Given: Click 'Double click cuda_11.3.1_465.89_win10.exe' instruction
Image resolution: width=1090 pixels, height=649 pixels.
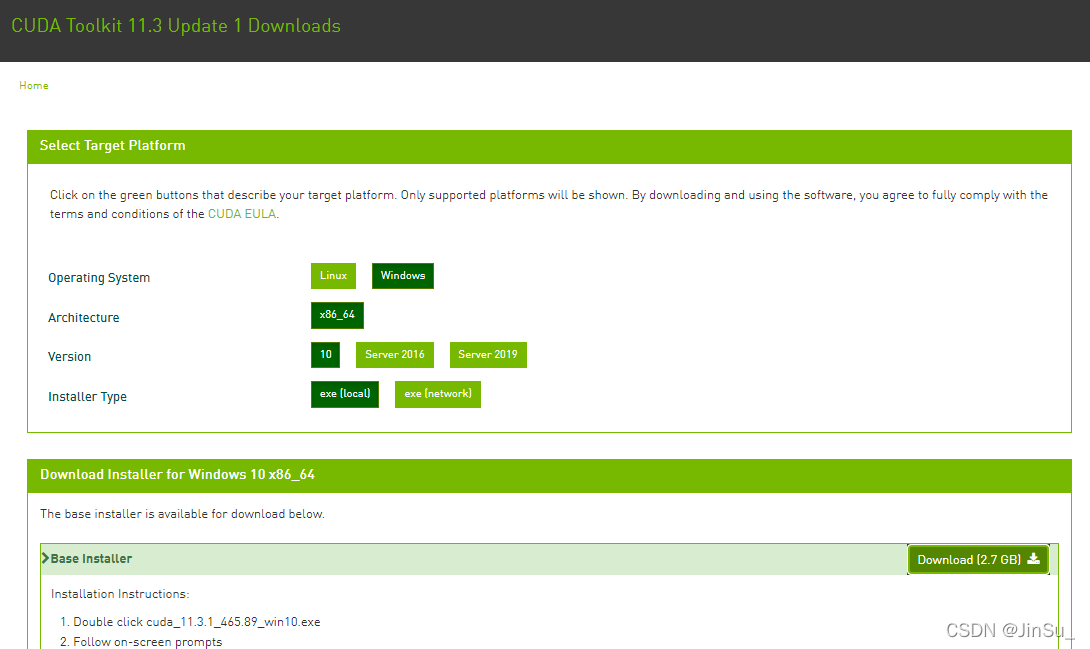Looking at the screenshot, I should (x=197, y=622).
